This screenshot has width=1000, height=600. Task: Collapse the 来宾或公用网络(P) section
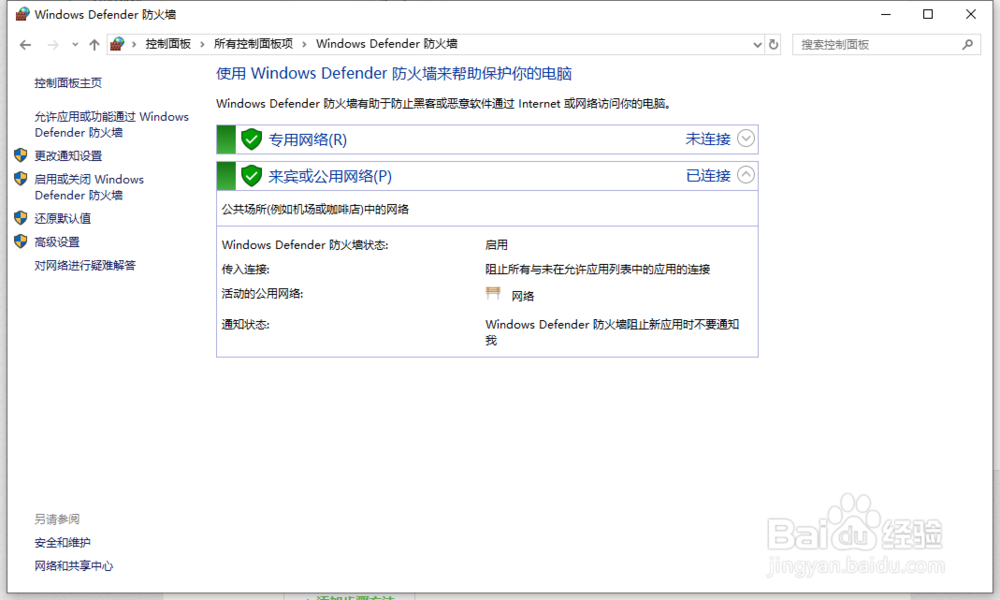click(x=744, y=174)
